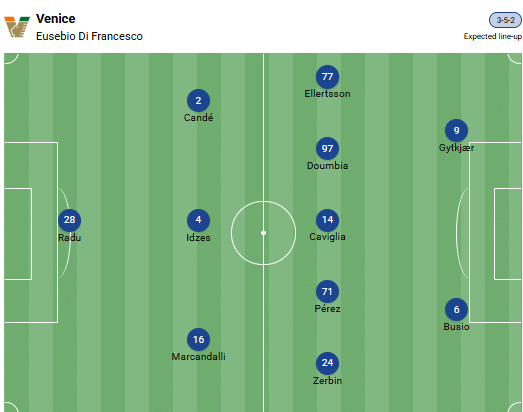
Task: Select Caviglia number 14 player marker
Action: coord(327,220)
